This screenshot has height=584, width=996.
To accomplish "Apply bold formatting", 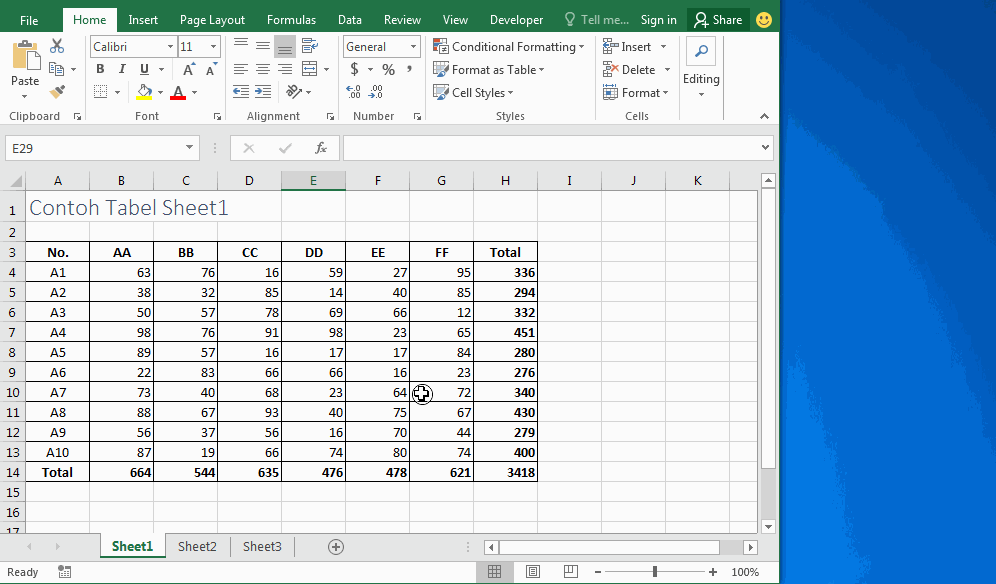I will click(x=98, y=69).
